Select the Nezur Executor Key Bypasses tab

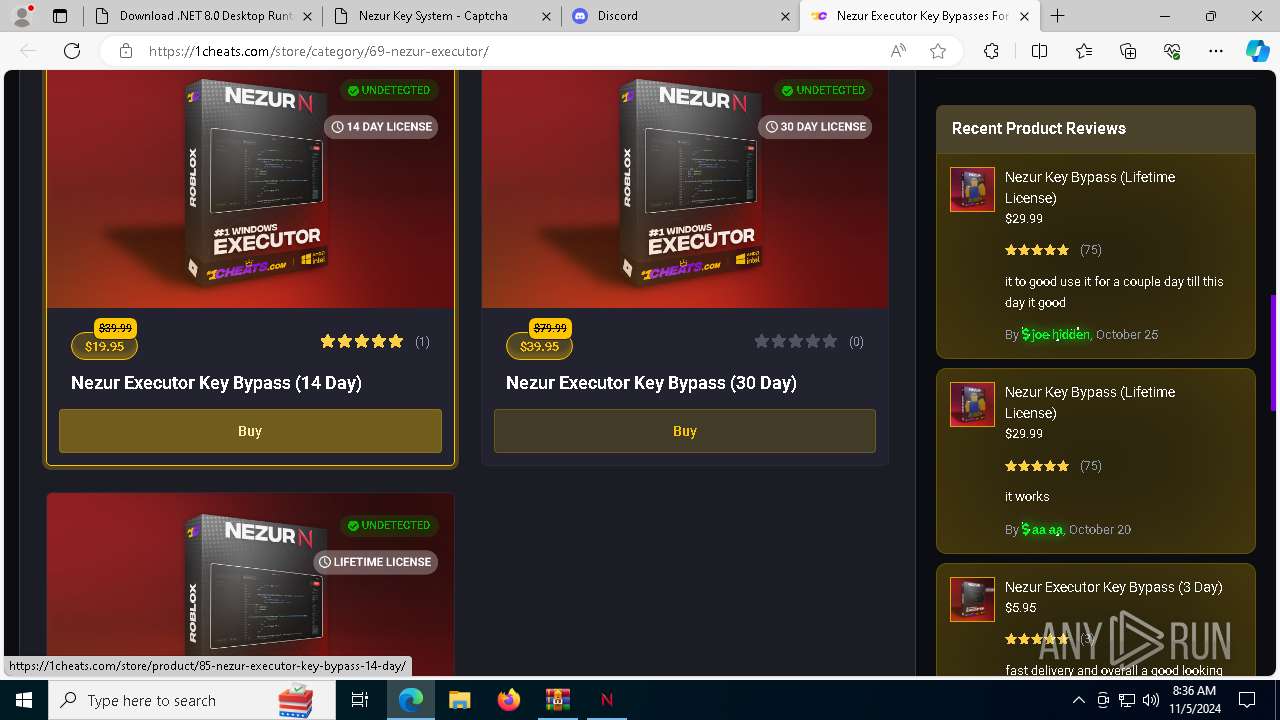(920, 16)
